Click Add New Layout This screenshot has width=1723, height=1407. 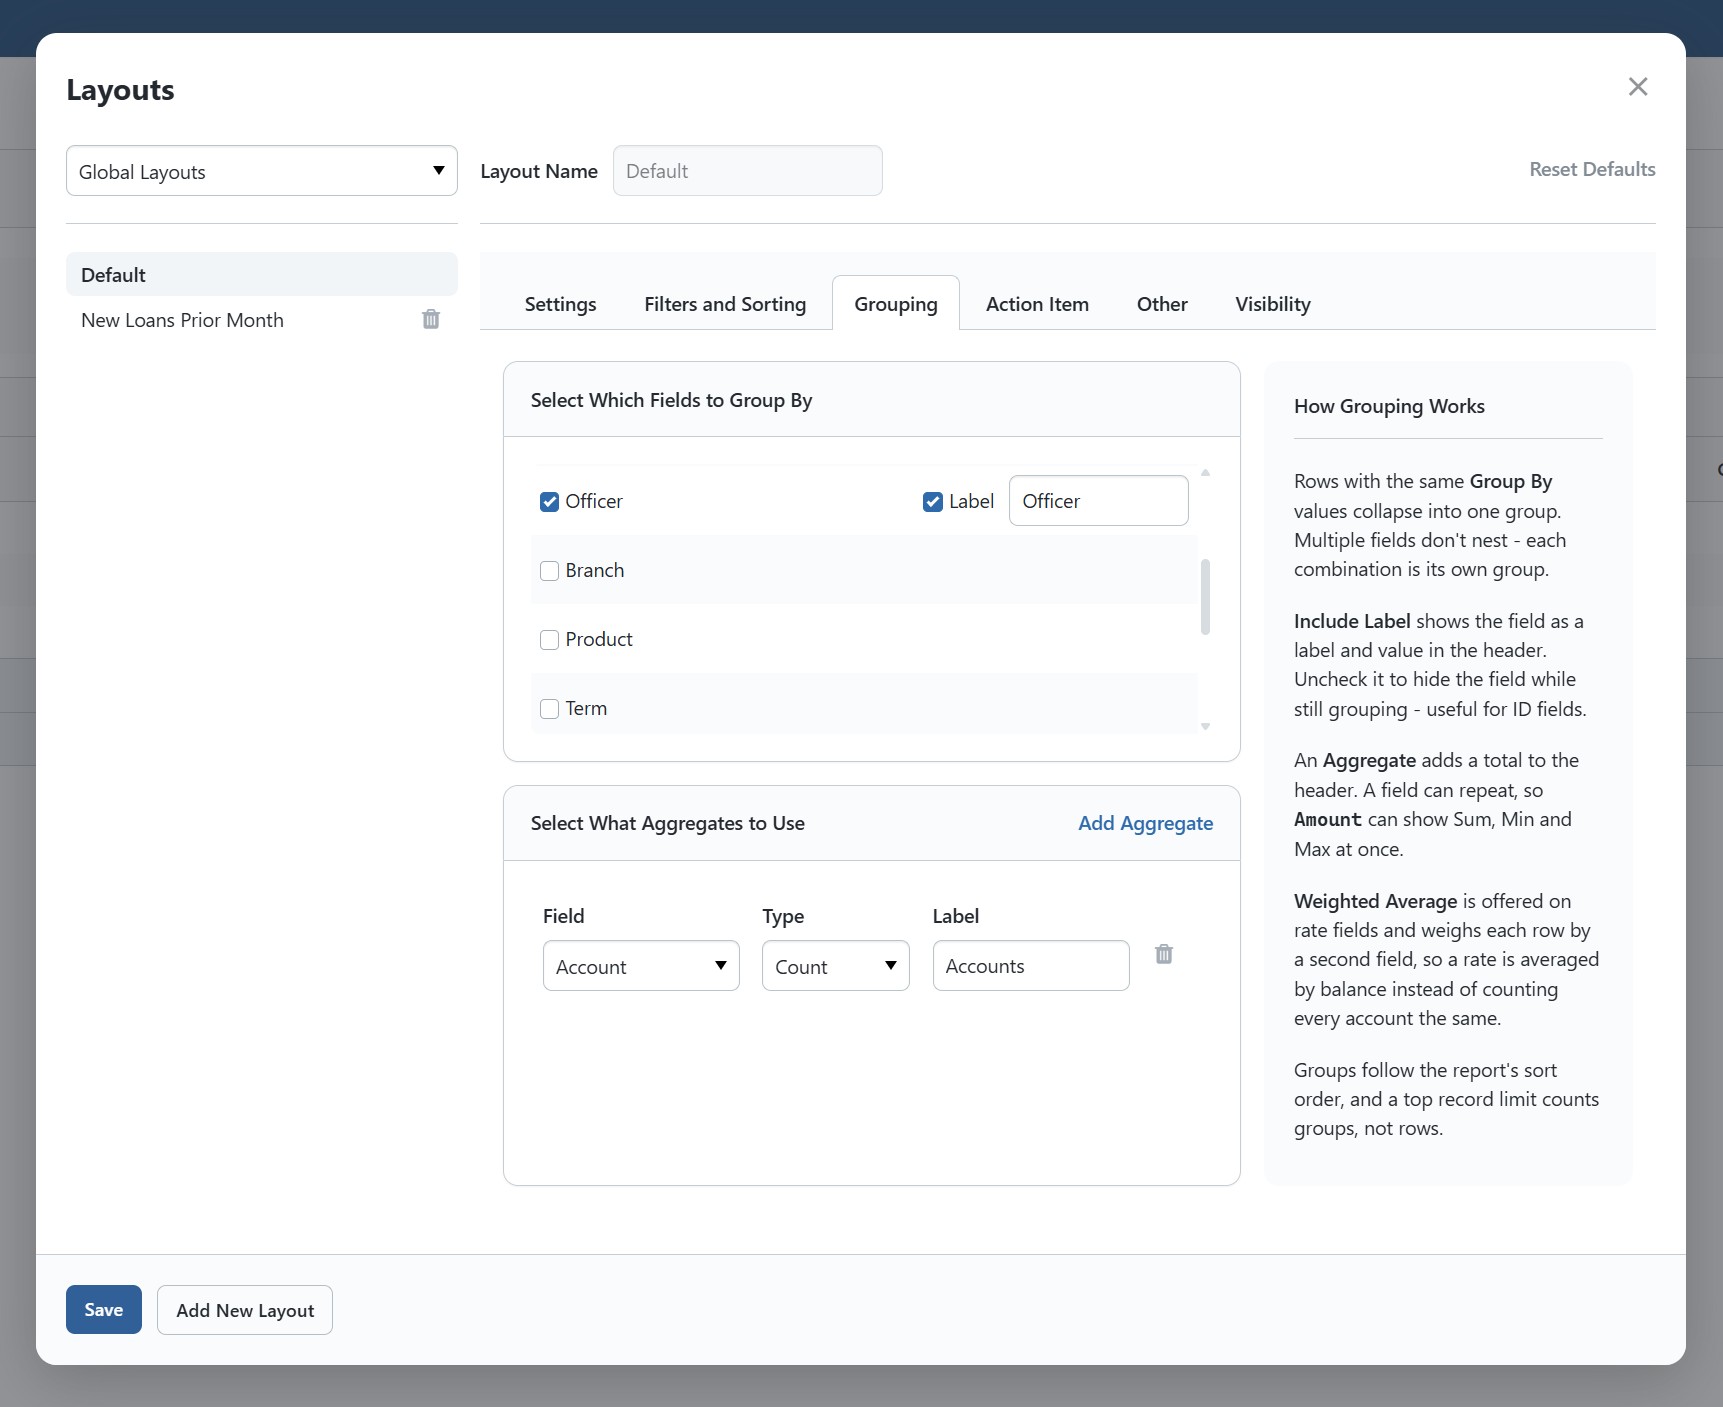(x=245, y=1310)
